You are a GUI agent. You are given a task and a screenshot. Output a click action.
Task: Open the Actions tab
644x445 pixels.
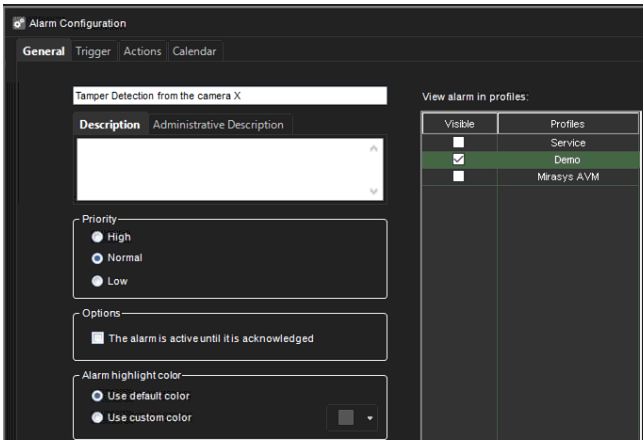click(142, 51)
